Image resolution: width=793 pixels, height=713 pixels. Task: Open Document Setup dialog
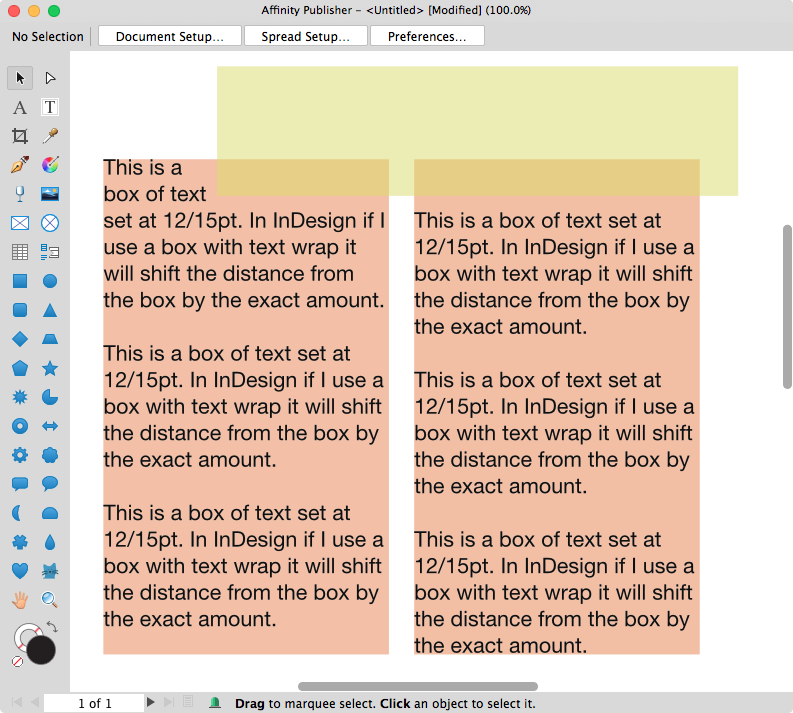point(169,37)
